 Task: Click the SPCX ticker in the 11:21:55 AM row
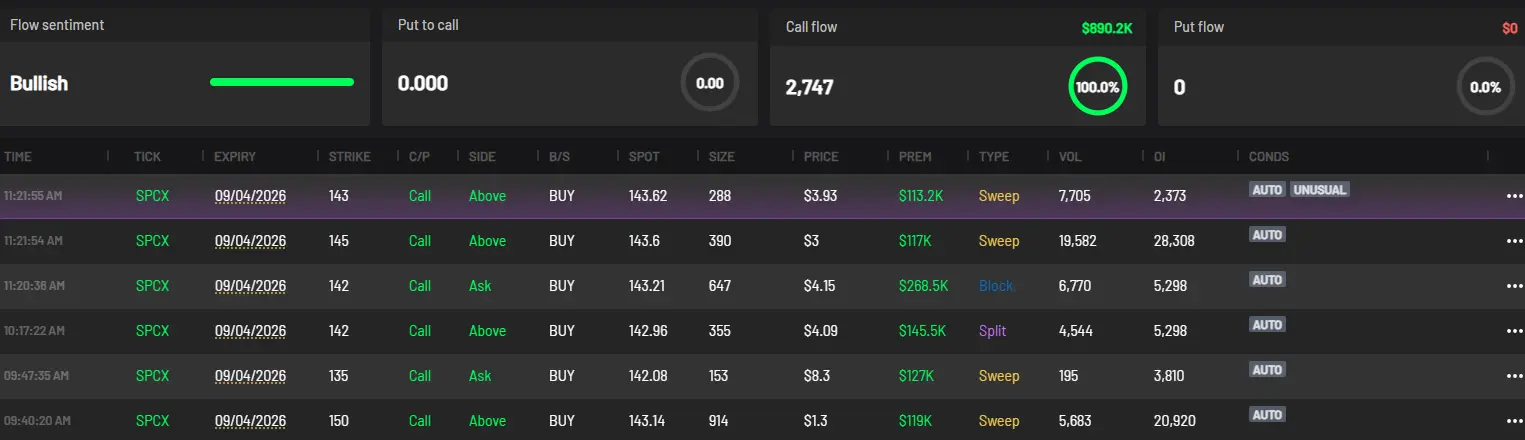152,196
